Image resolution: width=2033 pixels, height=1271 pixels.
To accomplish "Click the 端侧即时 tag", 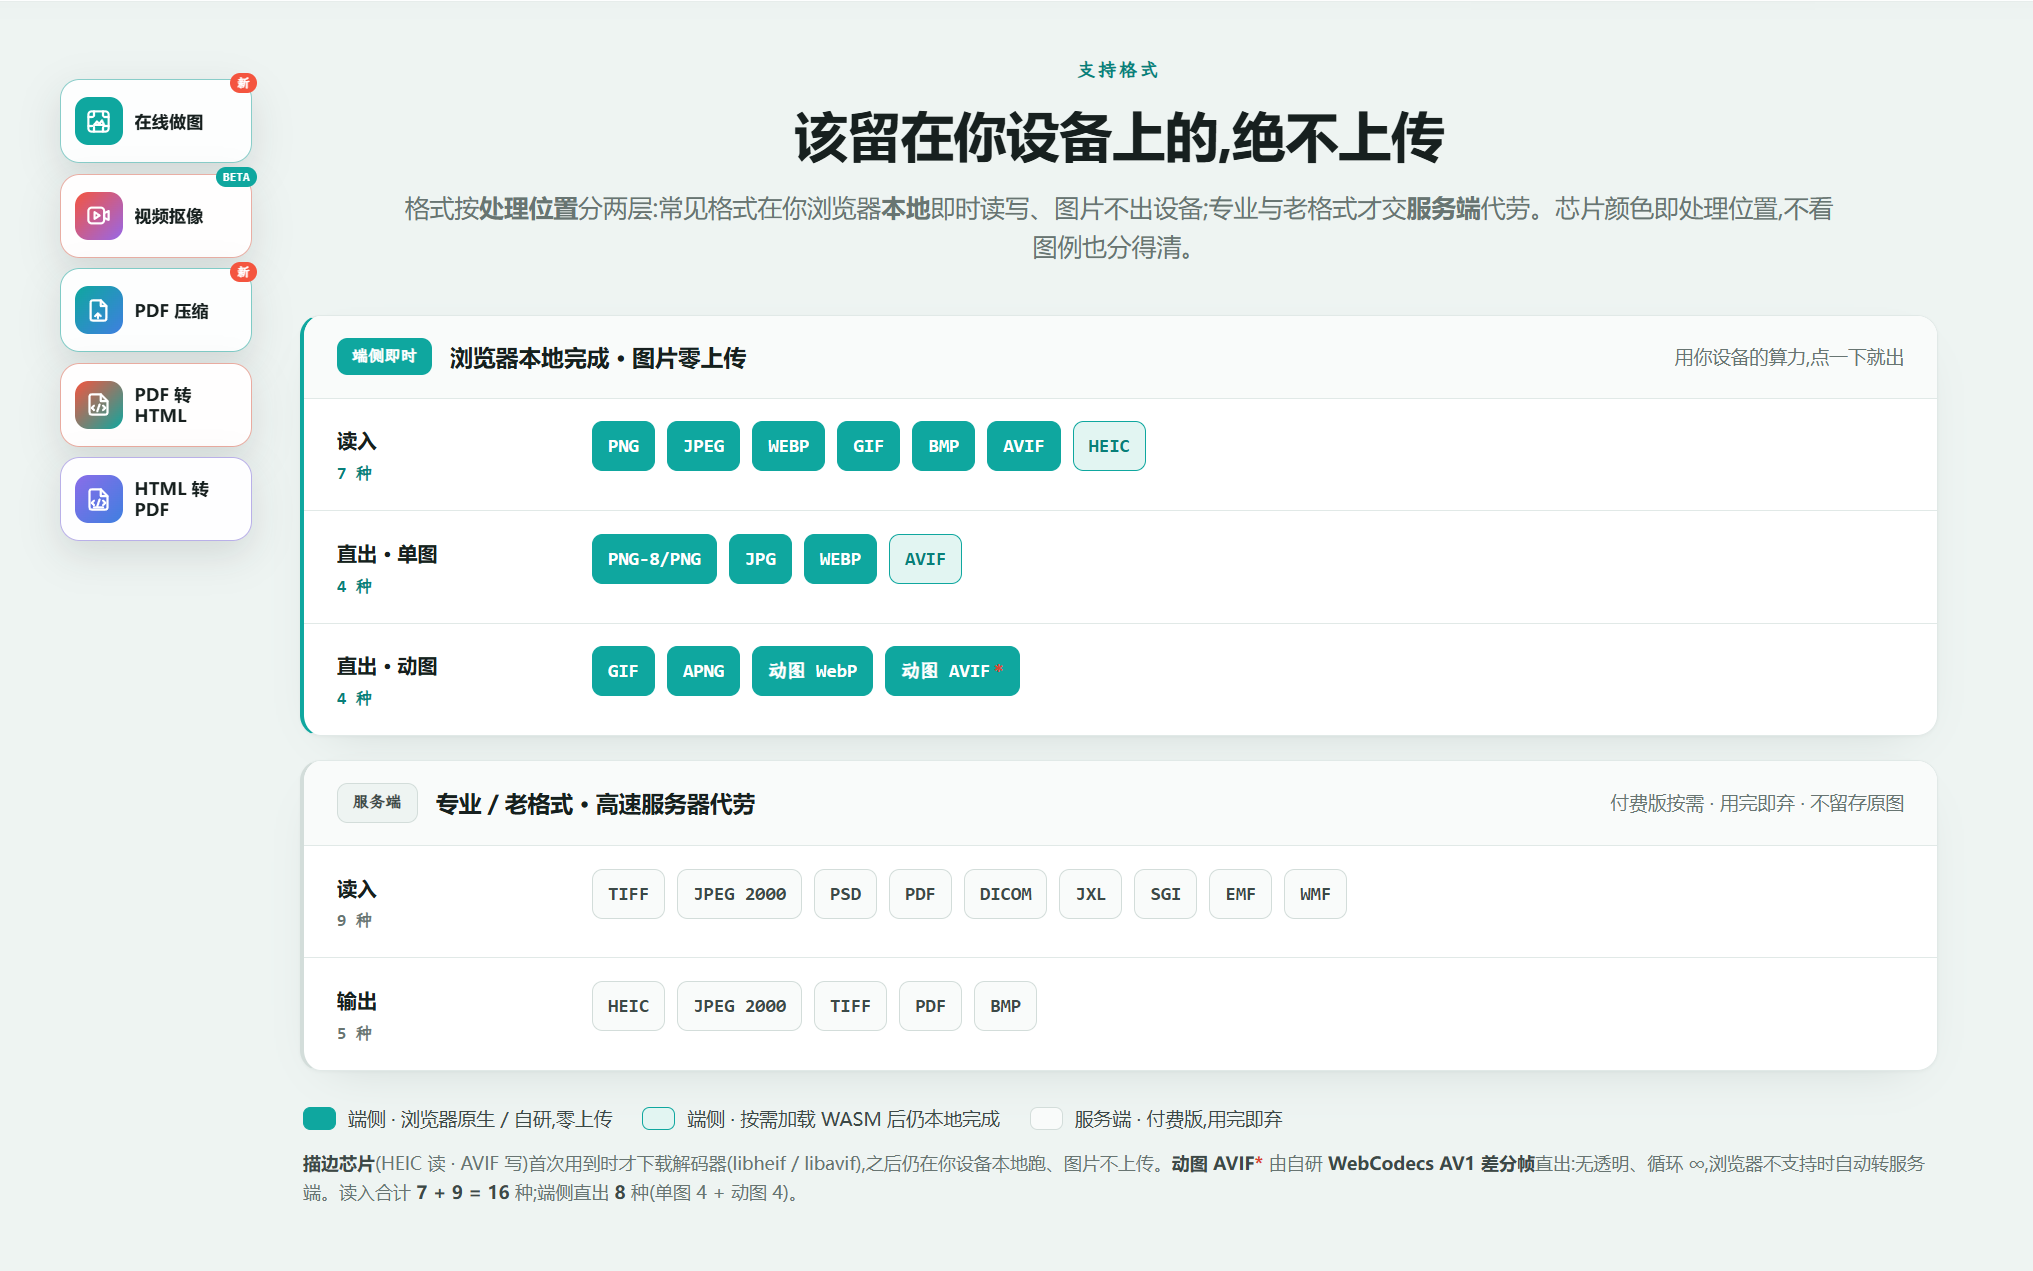I will (x=384, y=357).
